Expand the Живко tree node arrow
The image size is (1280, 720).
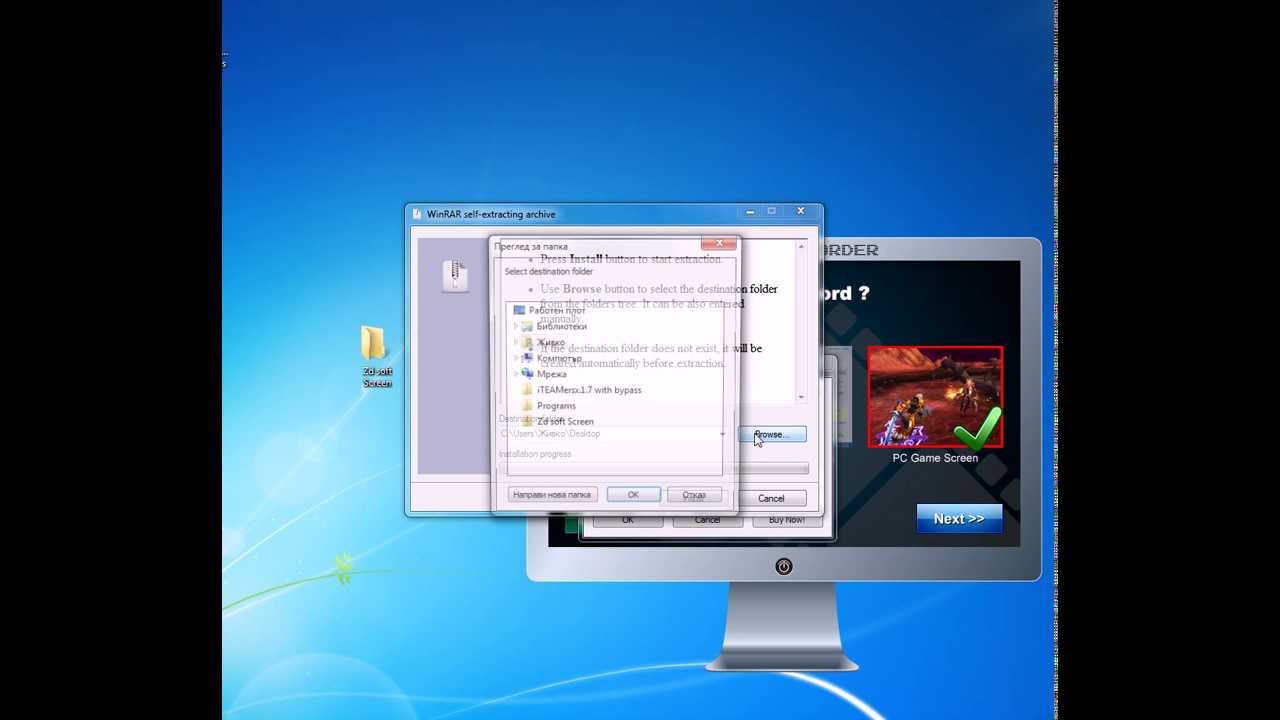pyautogui.click(x=516, y=342)
